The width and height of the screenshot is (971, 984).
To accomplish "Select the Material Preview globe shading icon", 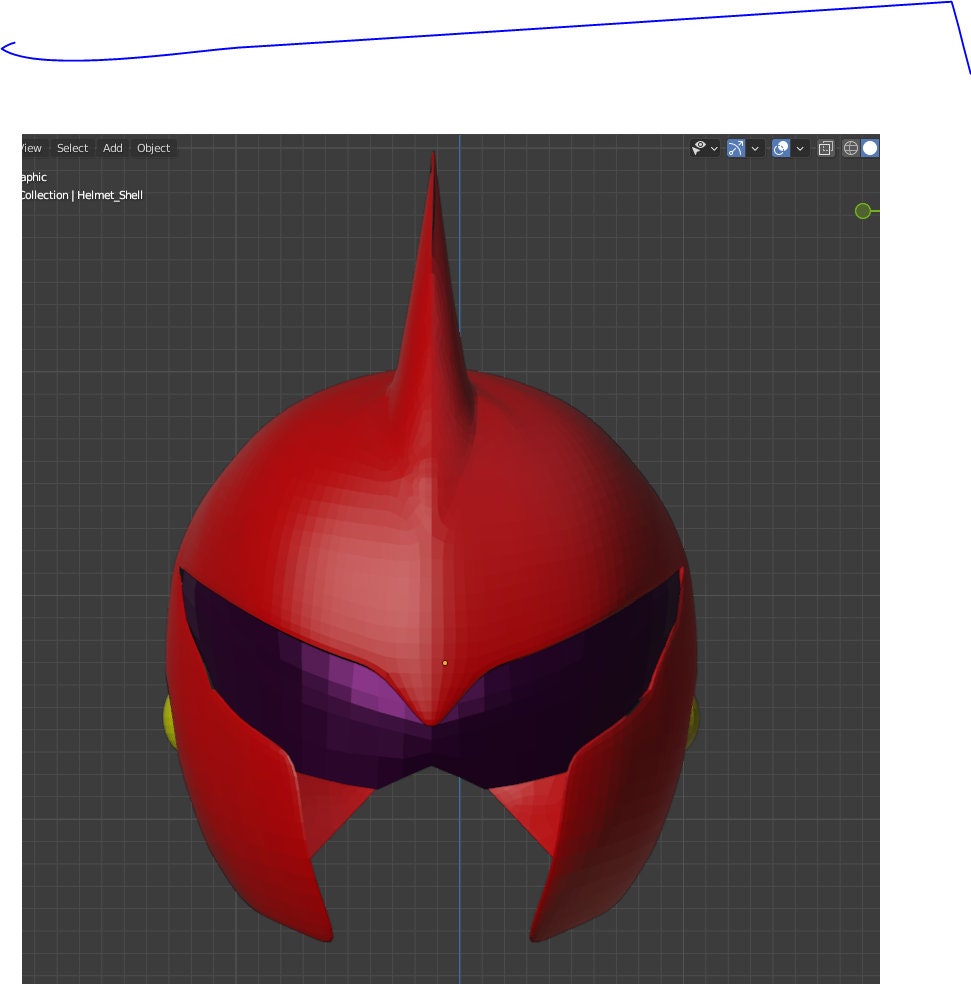I will click(x=851, y=148).
